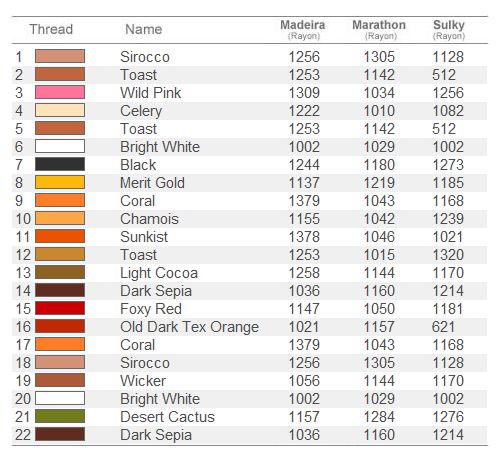Select the Desert Cactus green swatch

60,416
